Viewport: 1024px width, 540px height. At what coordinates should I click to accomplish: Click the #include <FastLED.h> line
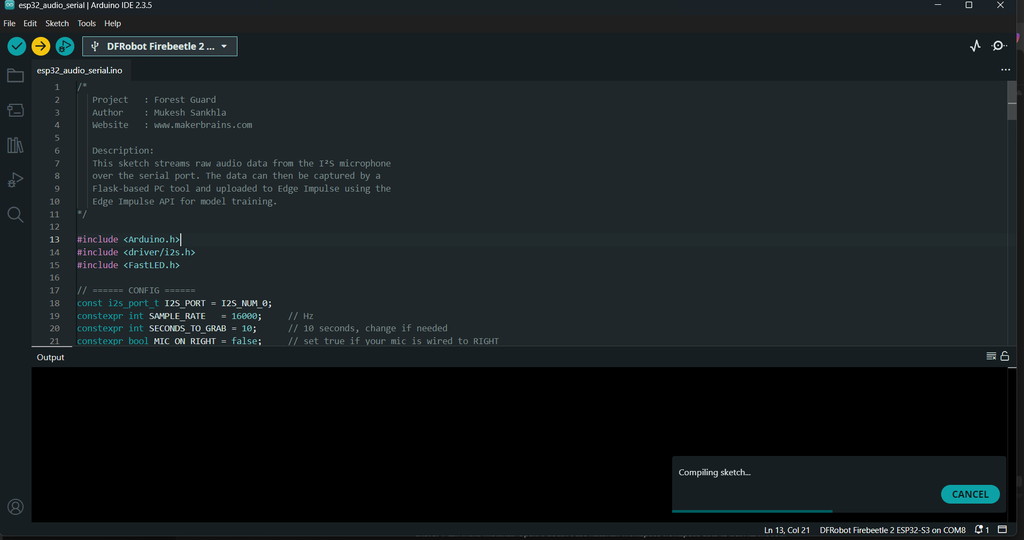pos(128,265)
